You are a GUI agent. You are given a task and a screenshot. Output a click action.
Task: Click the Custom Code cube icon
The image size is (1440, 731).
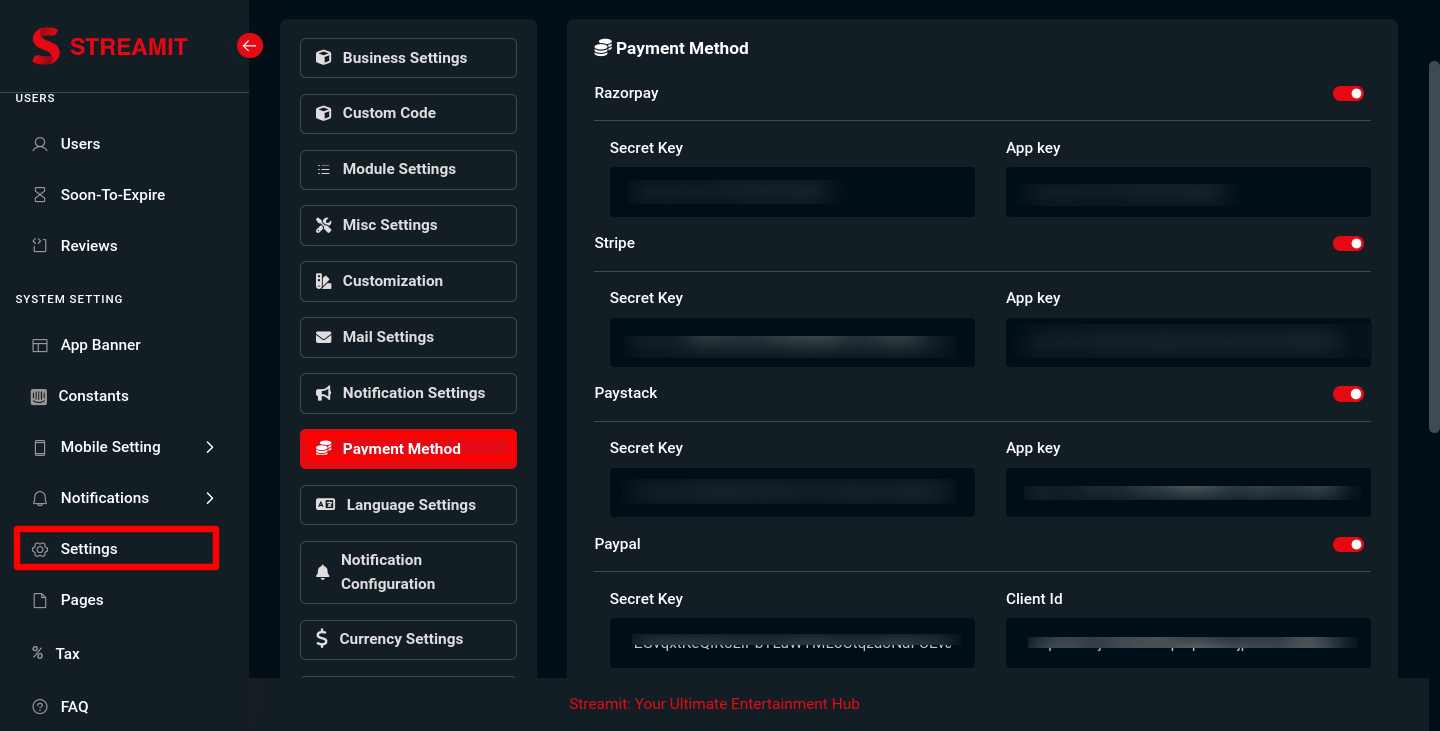pyautogui.click(x=323, y=113)
